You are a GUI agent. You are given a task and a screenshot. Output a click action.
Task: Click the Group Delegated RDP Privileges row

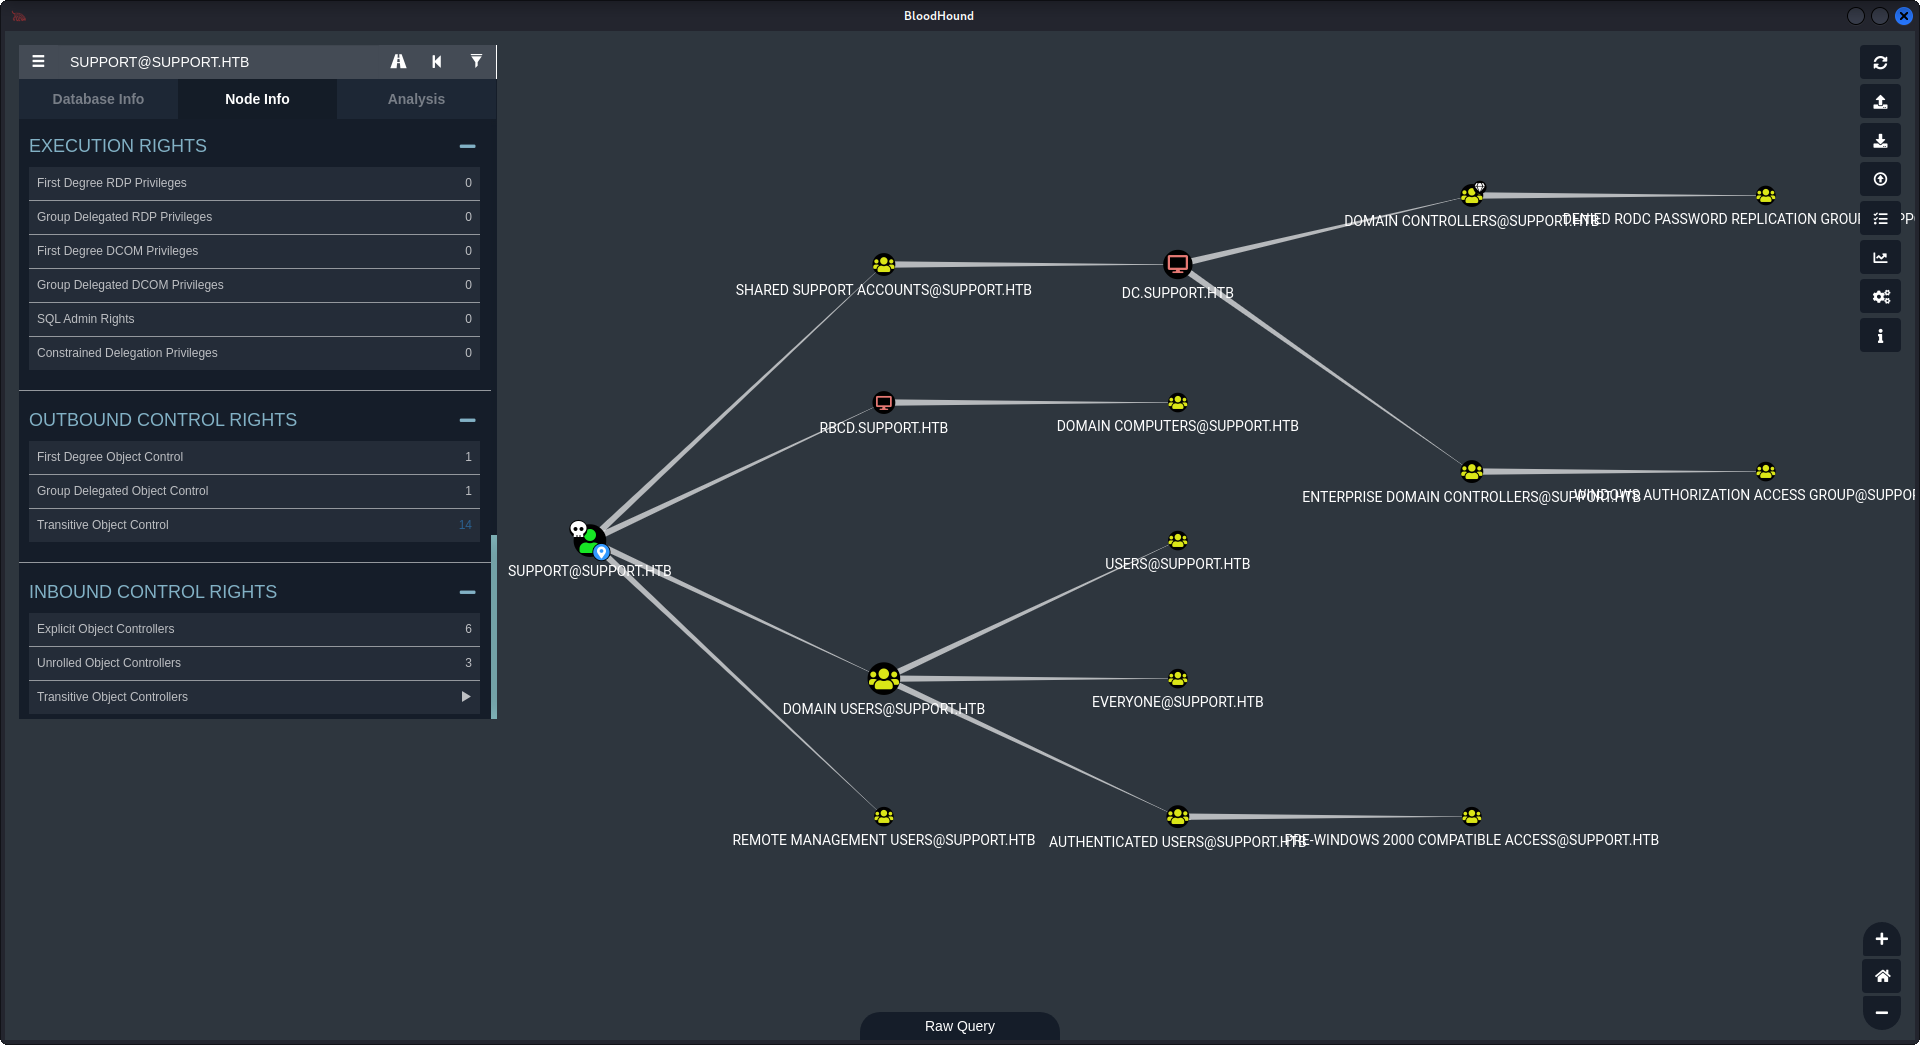[254, 217]
